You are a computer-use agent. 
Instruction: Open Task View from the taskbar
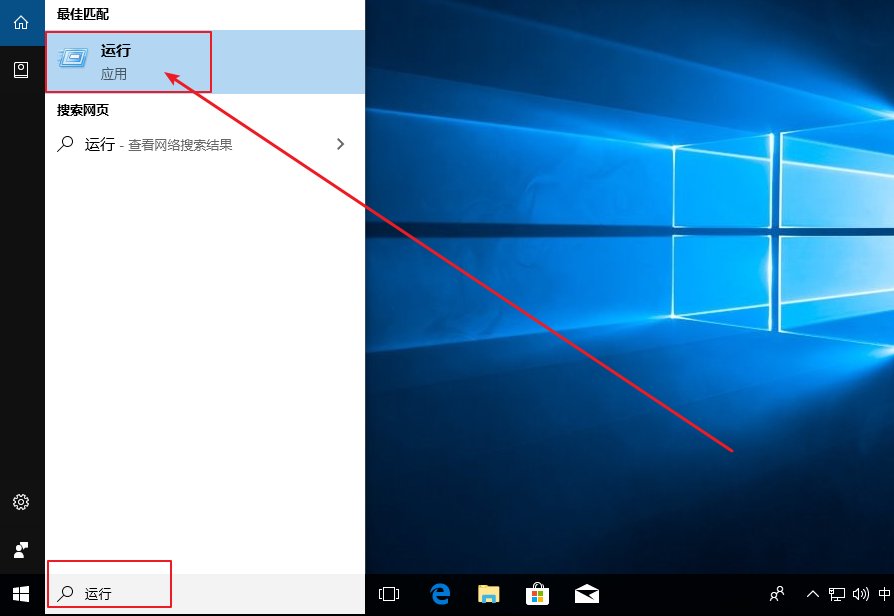coord(389,594)
